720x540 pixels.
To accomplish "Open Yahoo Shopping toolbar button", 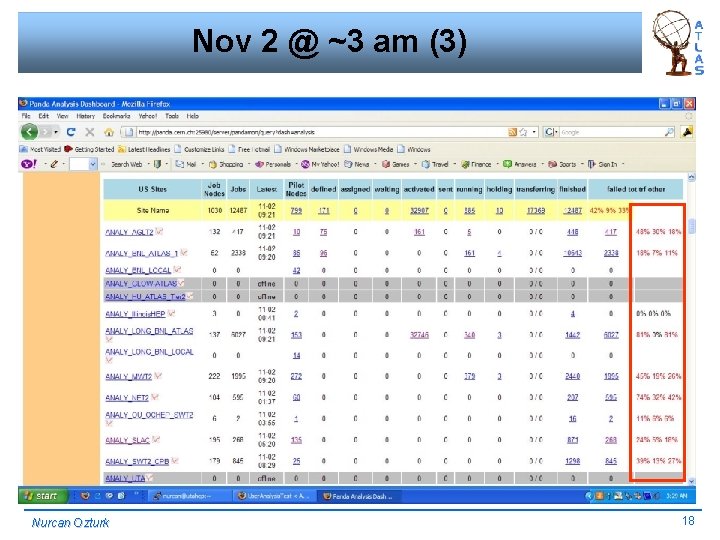I will [226, 164].
